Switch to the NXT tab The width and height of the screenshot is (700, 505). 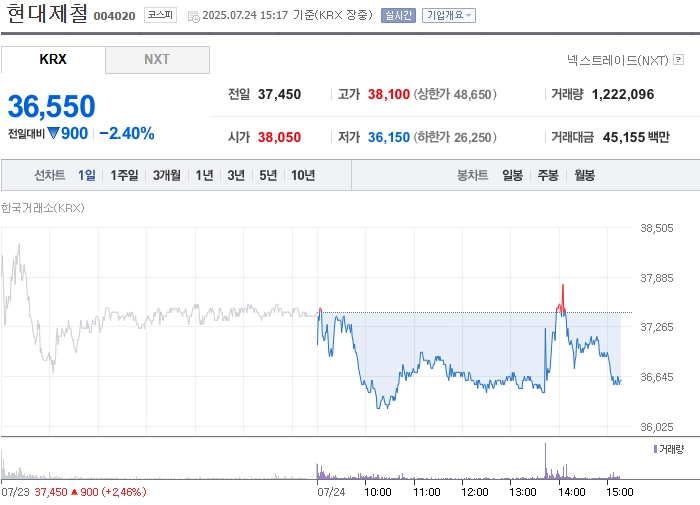coord(157,59)
